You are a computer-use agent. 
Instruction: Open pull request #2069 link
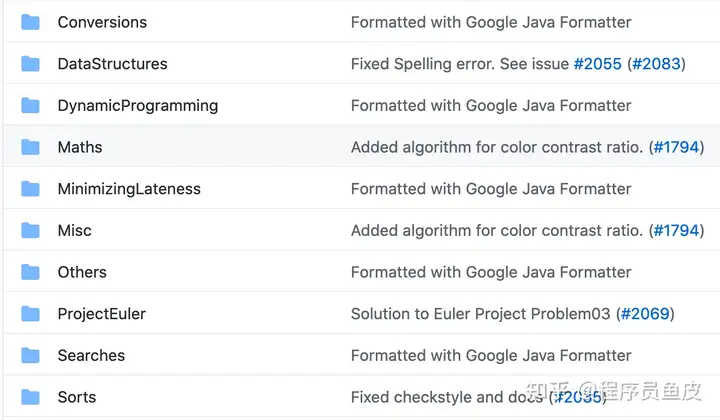[645, 314]
